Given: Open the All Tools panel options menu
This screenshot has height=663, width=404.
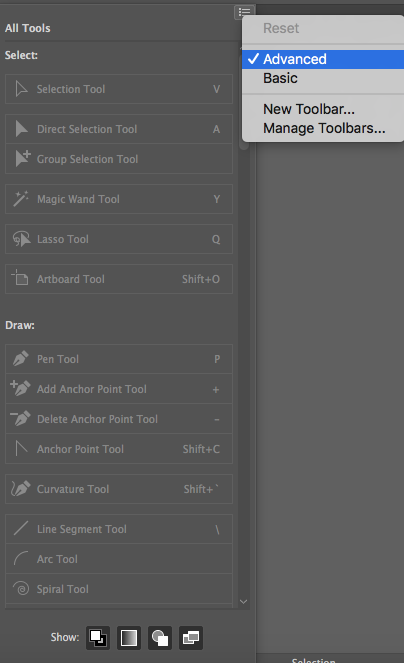Looking at the screenshot, I should (x=244, y=12).
